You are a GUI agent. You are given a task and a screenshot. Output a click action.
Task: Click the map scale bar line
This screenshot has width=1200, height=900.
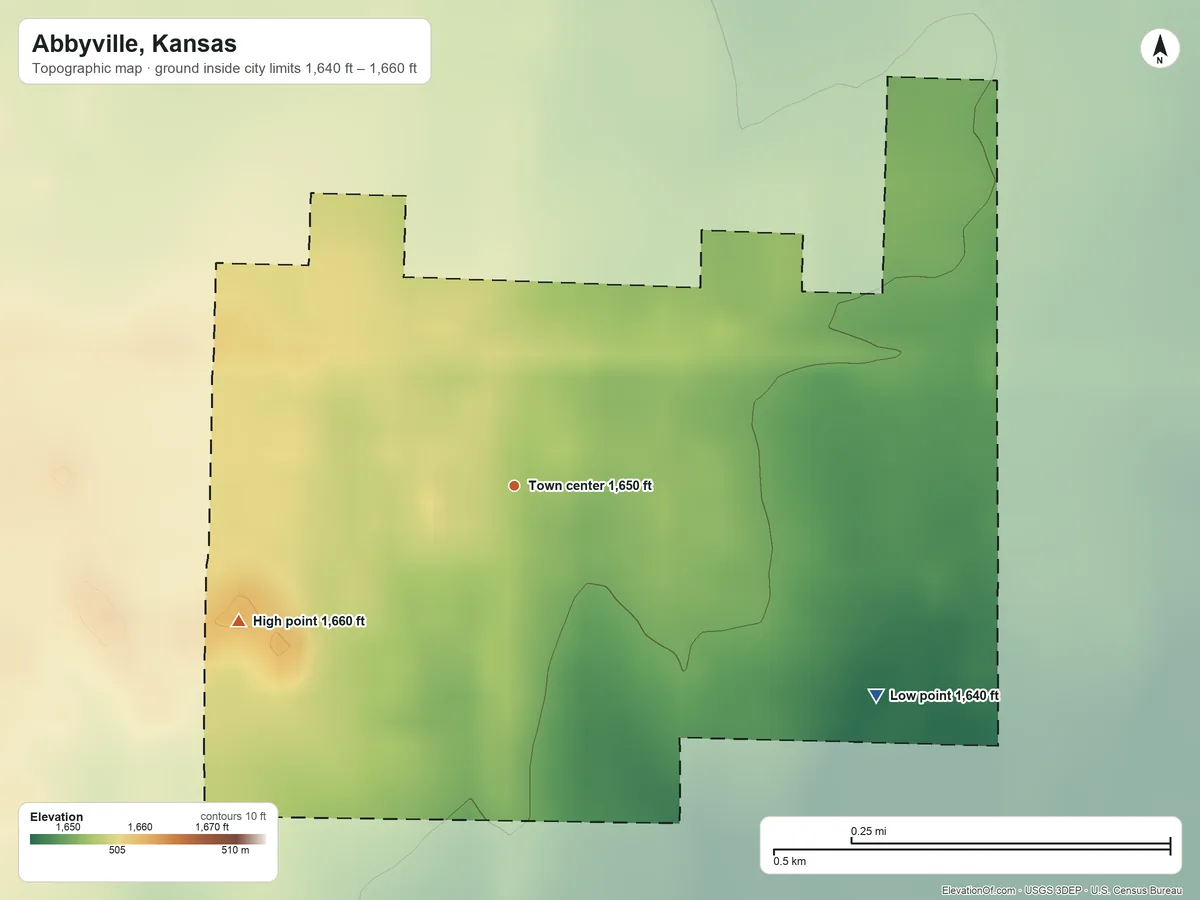point(971,848)
